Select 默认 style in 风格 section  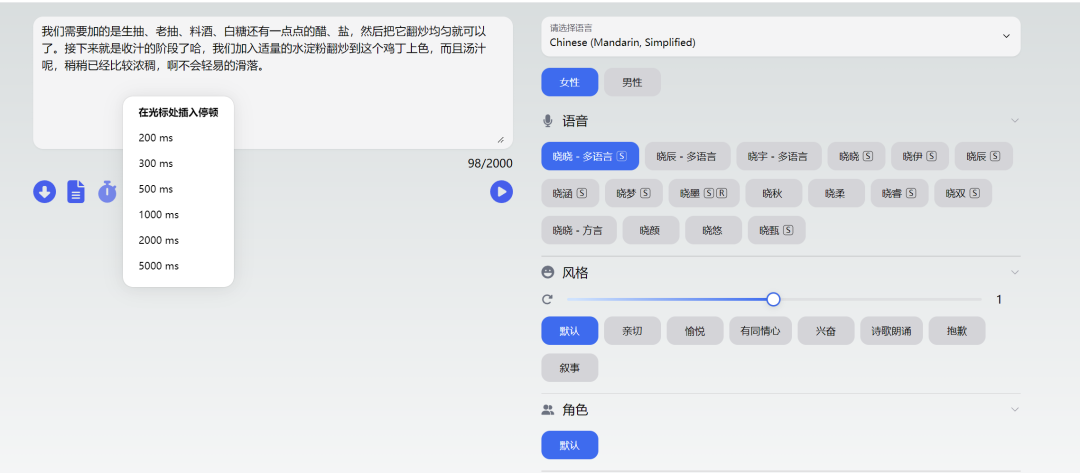pos(570,330)
